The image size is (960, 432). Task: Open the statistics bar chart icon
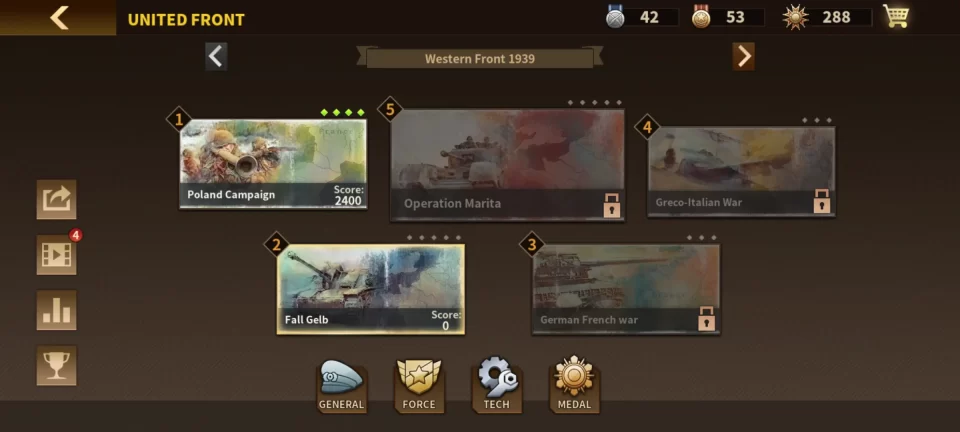[56, 310]
